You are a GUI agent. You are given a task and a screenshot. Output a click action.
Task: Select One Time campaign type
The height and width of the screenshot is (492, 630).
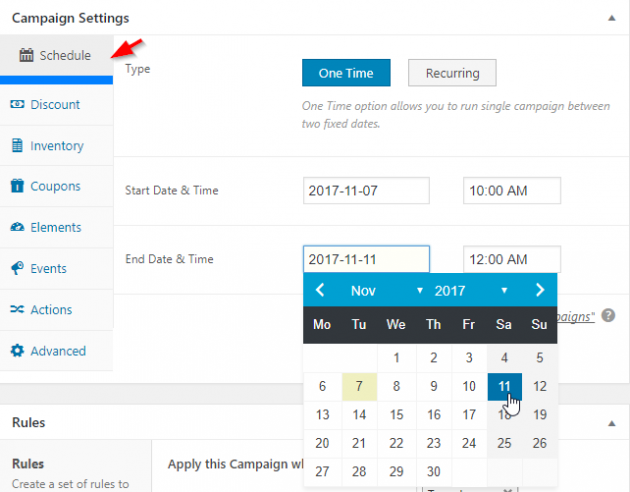[x=346, y=73]
